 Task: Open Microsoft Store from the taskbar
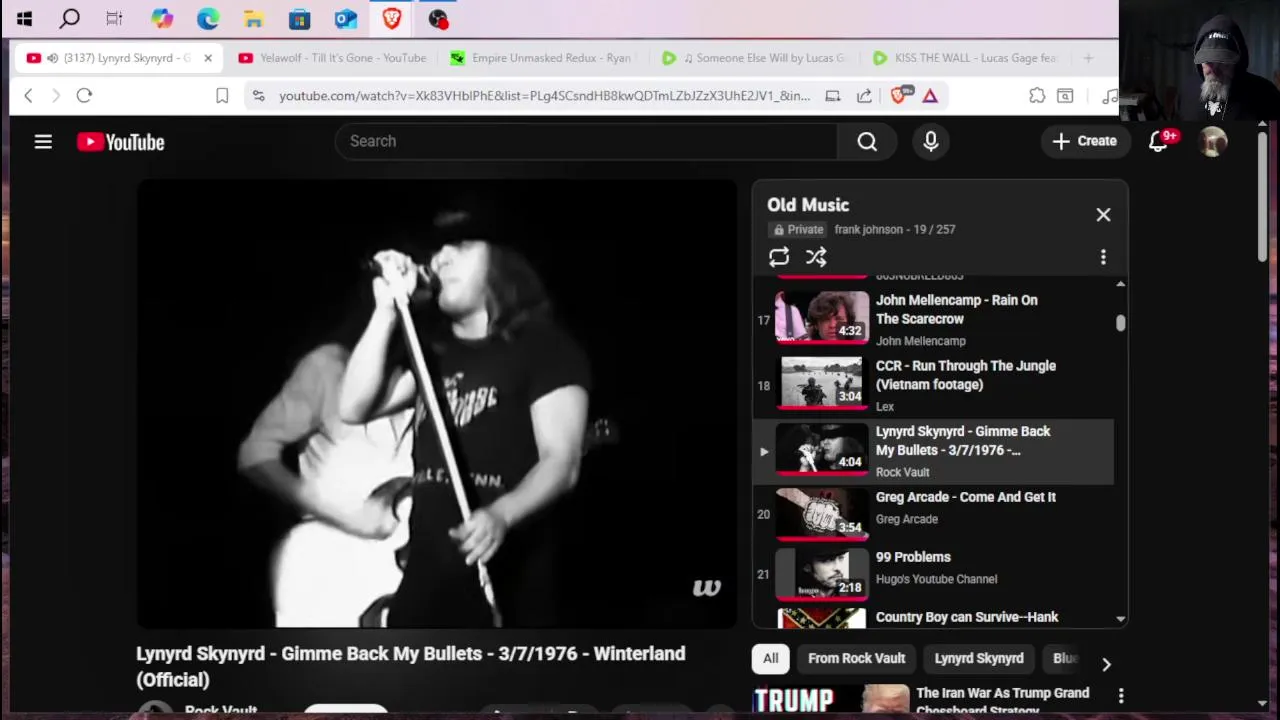point(299,18)
